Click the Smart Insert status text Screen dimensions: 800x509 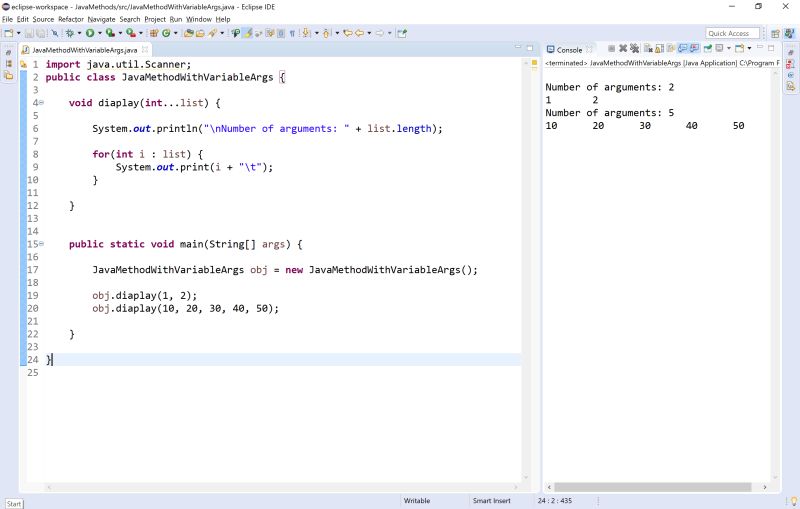[491, 501]
